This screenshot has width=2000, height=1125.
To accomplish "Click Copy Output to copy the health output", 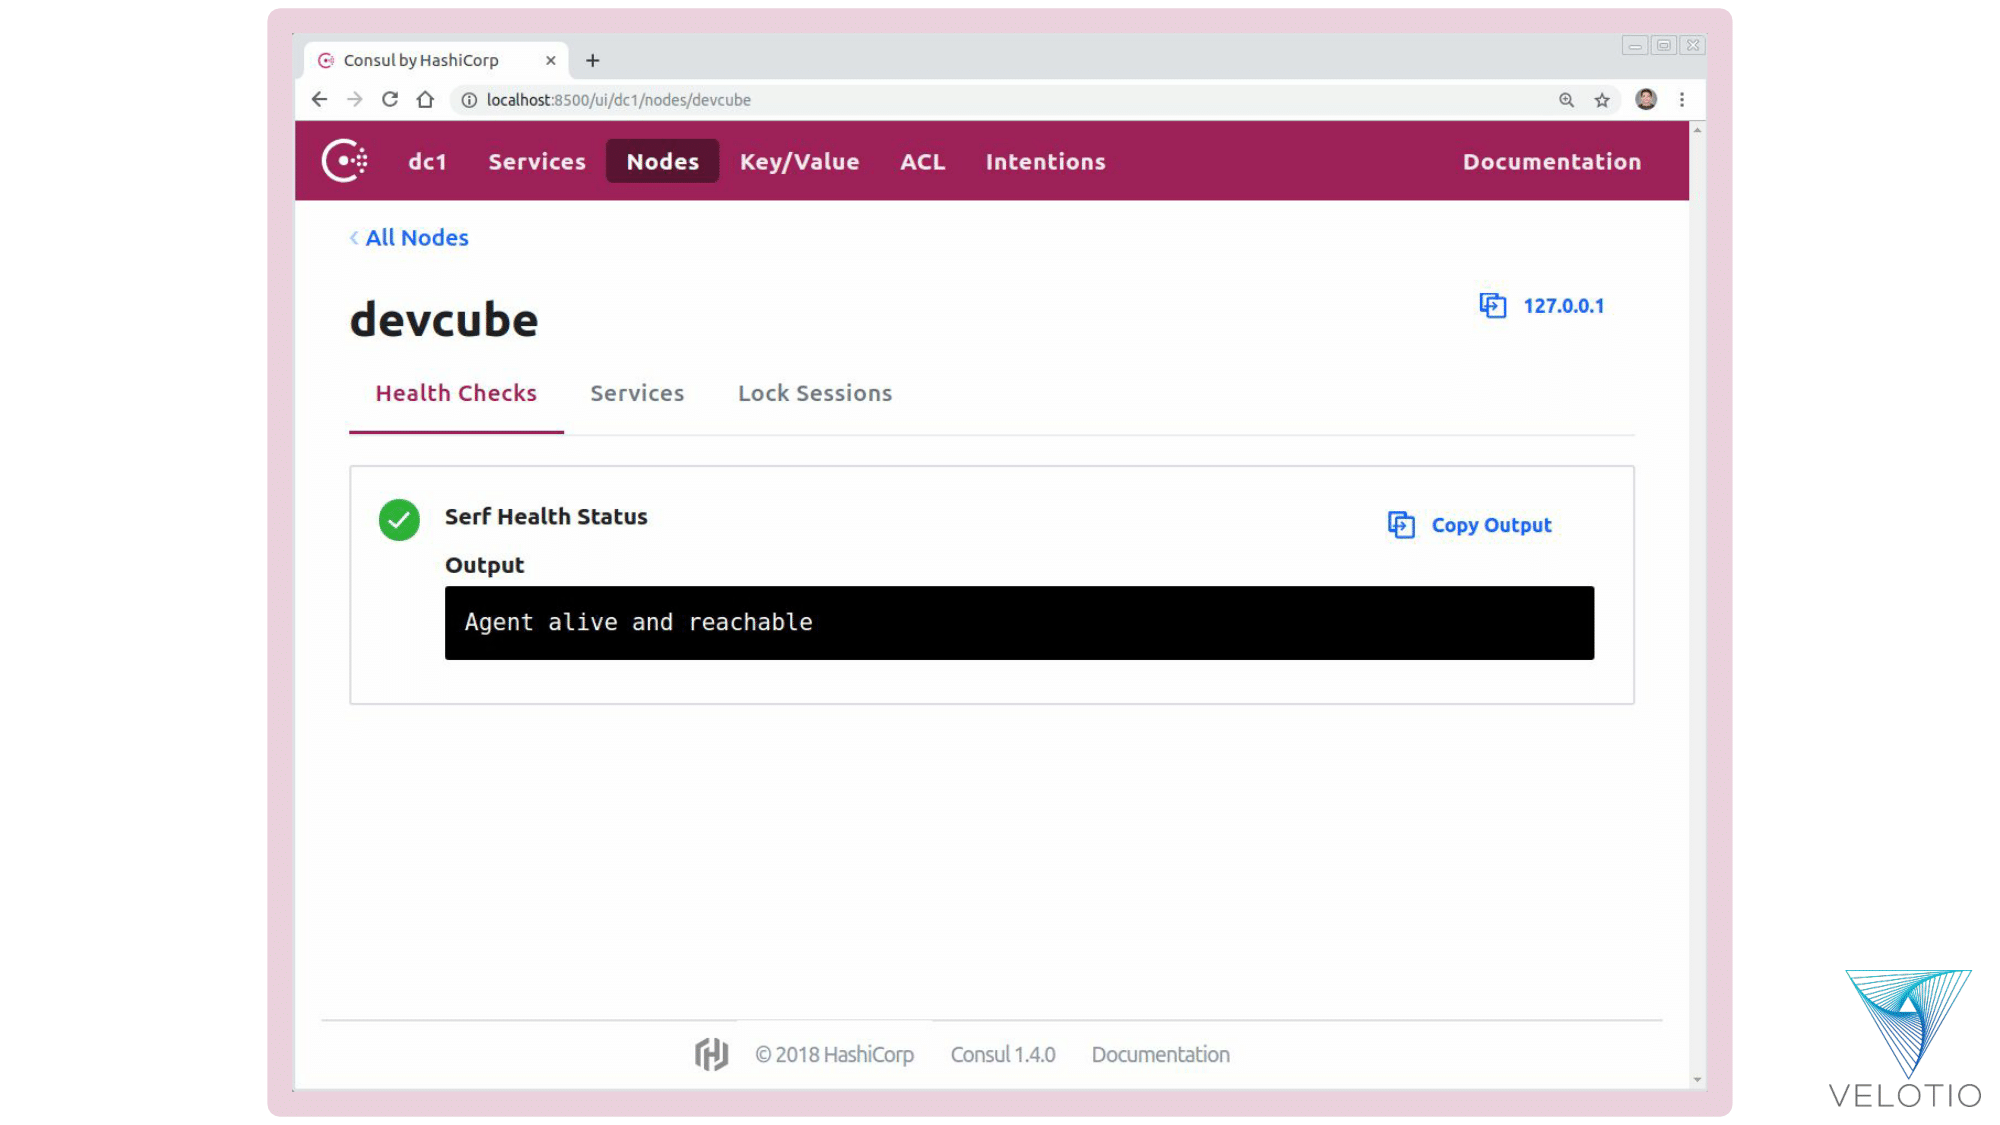I will [1490, 524].
